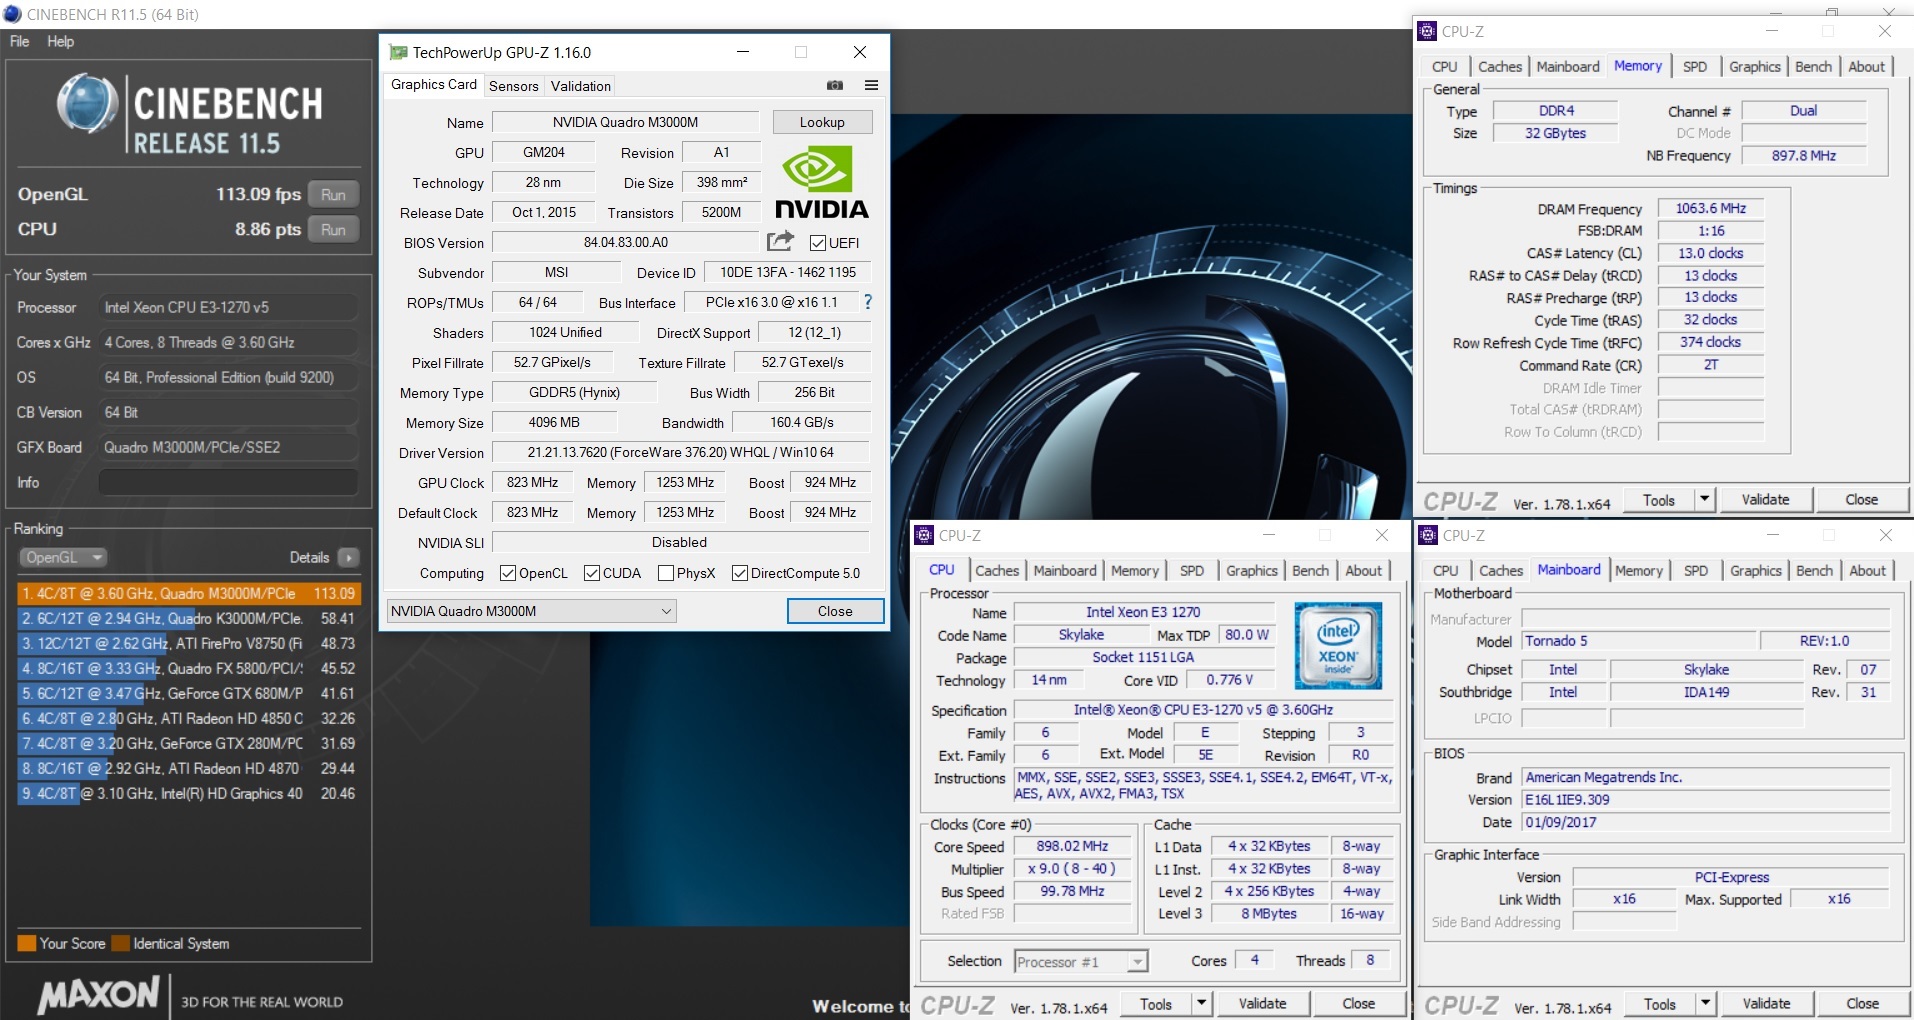Image resolution: width=1914 pixels, height=1020 pixels.
Task: Run the OpenGL benchmark
Action: point(333,195)
